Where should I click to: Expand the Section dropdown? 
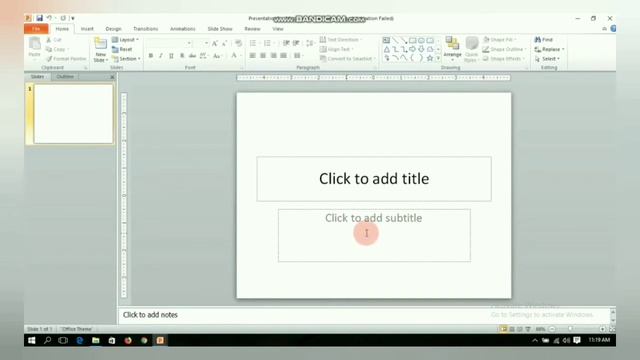click(126, 59)
